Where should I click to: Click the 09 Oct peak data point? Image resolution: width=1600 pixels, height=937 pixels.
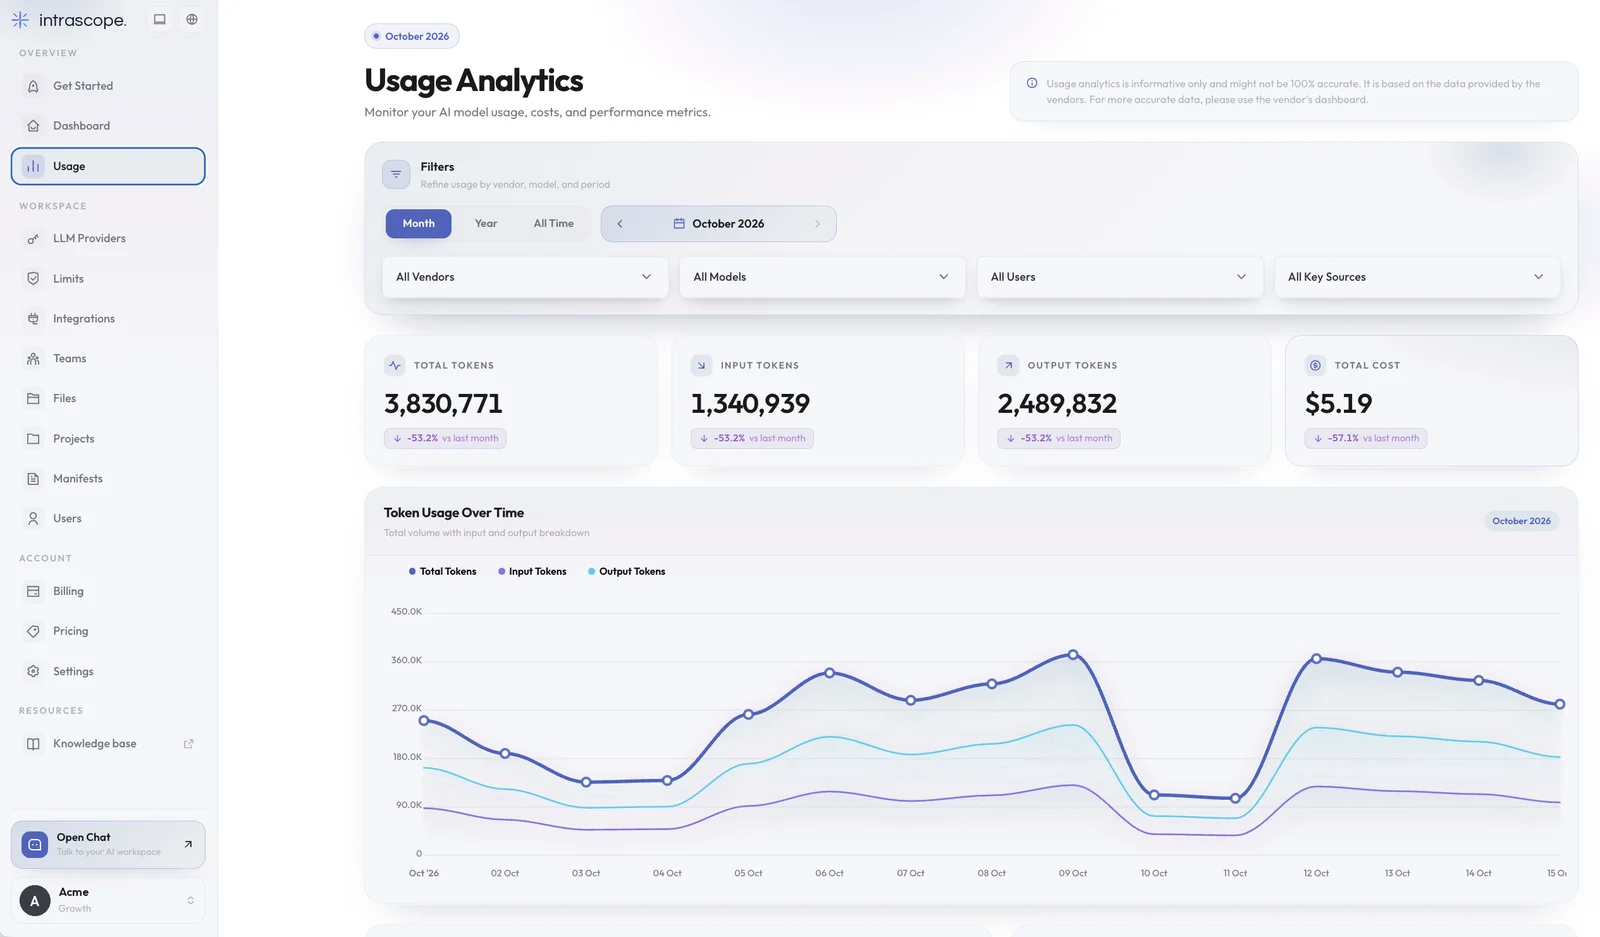coord(1073,655)
